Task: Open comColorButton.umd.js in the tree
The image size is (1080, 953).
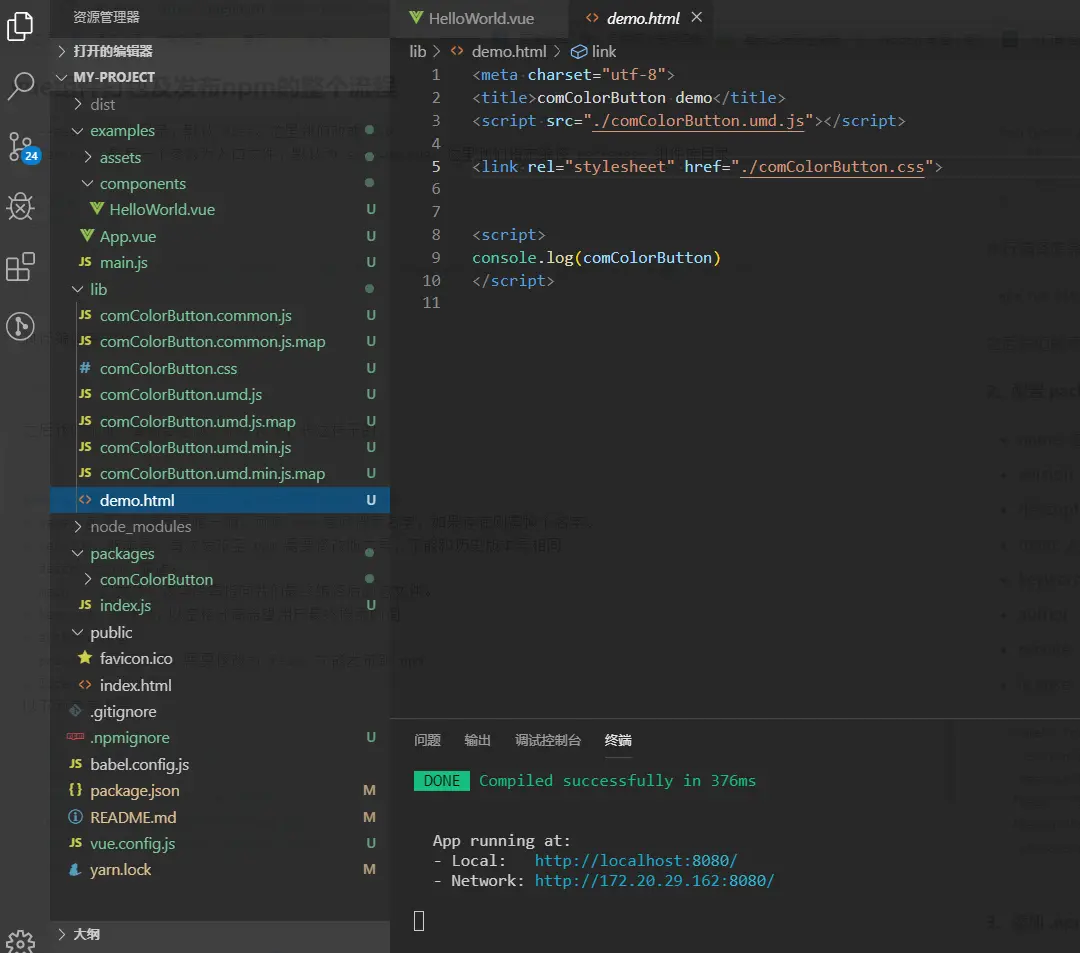Action: pos(220,395)
